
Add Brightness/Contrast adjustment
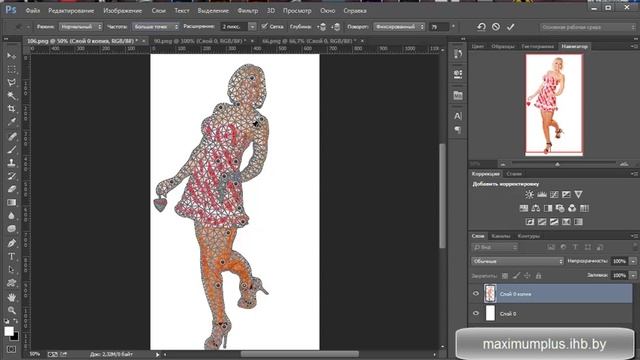tap(529, 195)
